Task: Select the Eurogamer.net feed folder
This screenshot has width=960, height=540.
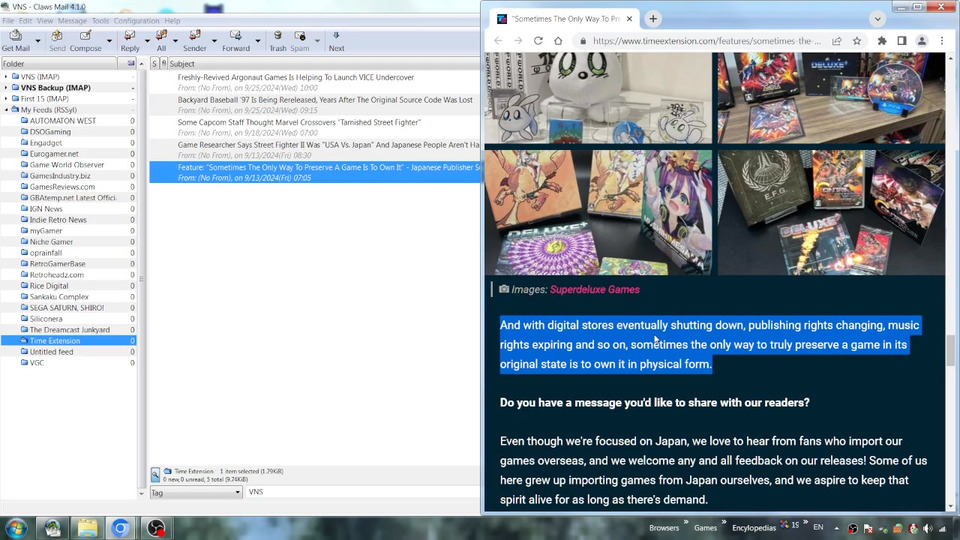Action: click(x=54, y=154)
